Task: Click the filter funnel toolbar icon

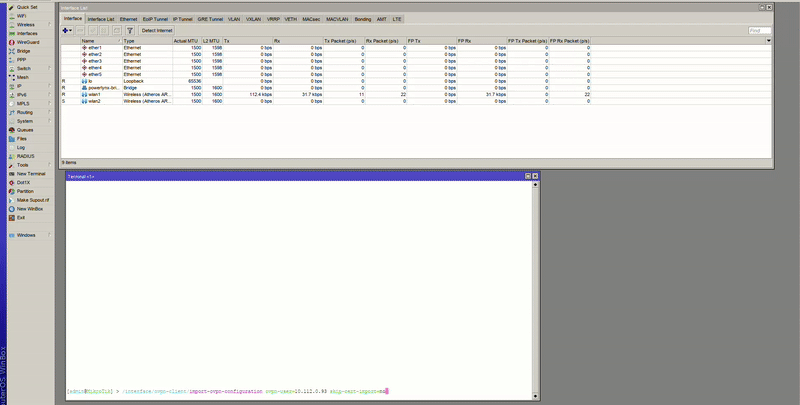Action: tap(130, 31)
